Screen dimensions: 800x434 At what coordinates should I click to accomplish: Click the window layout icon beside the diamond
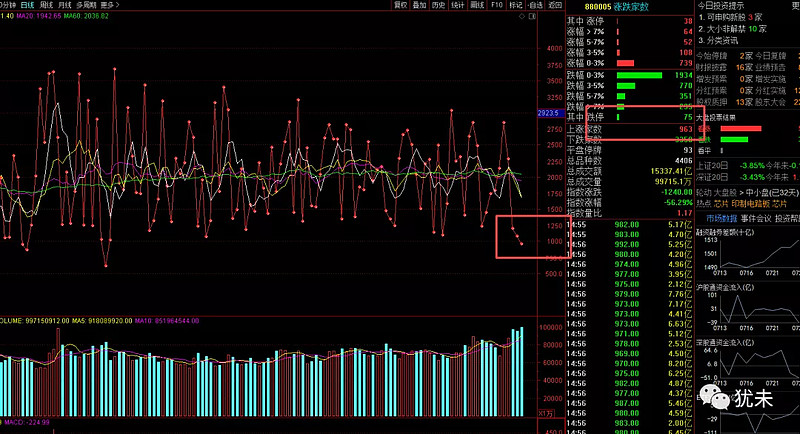(532, 16)
